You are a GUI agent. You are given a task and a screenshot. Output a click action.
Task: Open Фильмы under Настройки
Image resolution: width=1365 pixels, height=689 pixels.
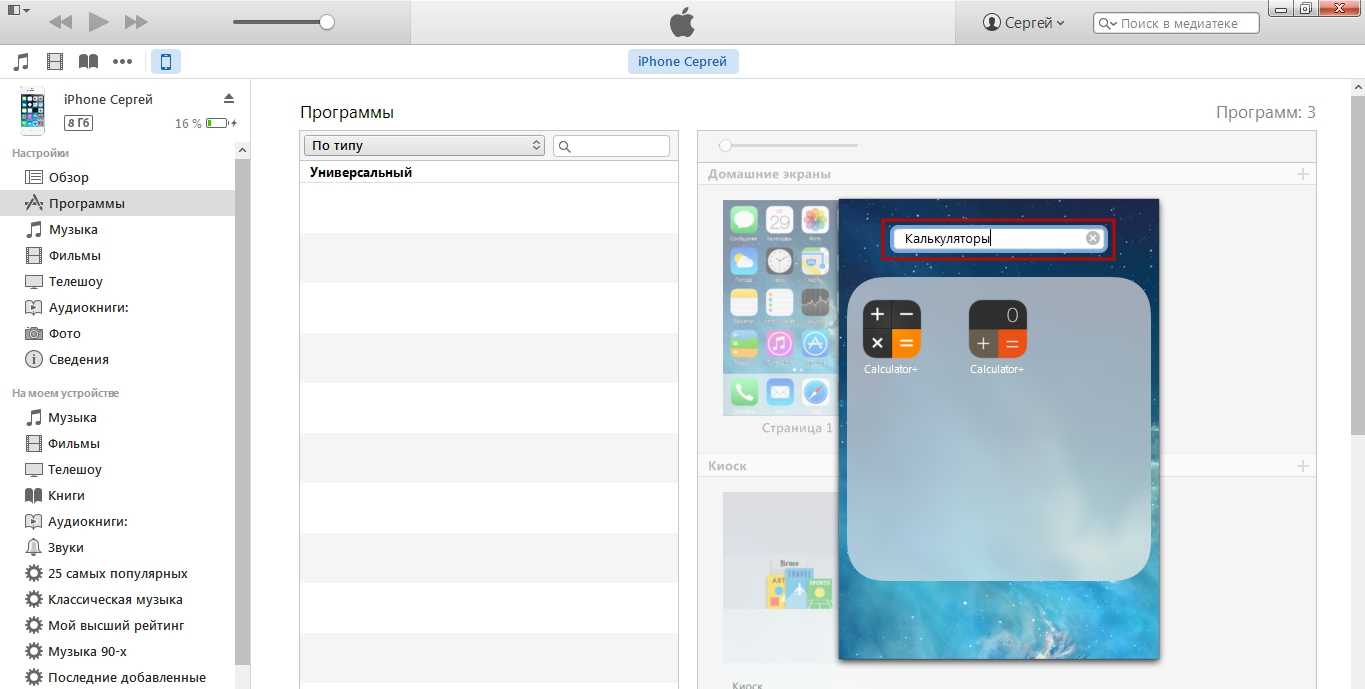point(117,255)
